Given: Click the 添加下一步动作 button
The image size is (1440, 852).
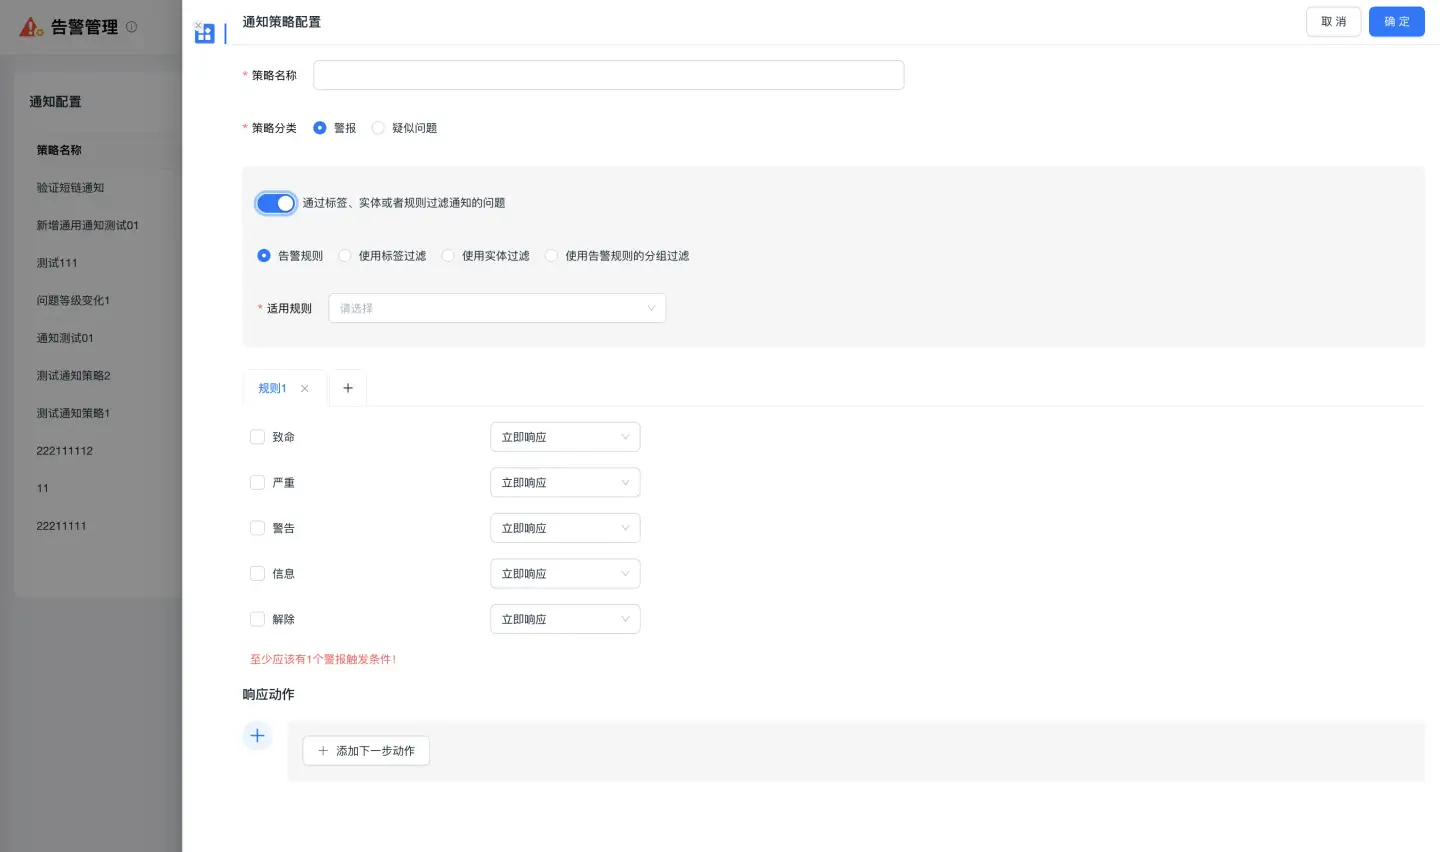Looking at the screenshot, I should click(x=366, y=751).
